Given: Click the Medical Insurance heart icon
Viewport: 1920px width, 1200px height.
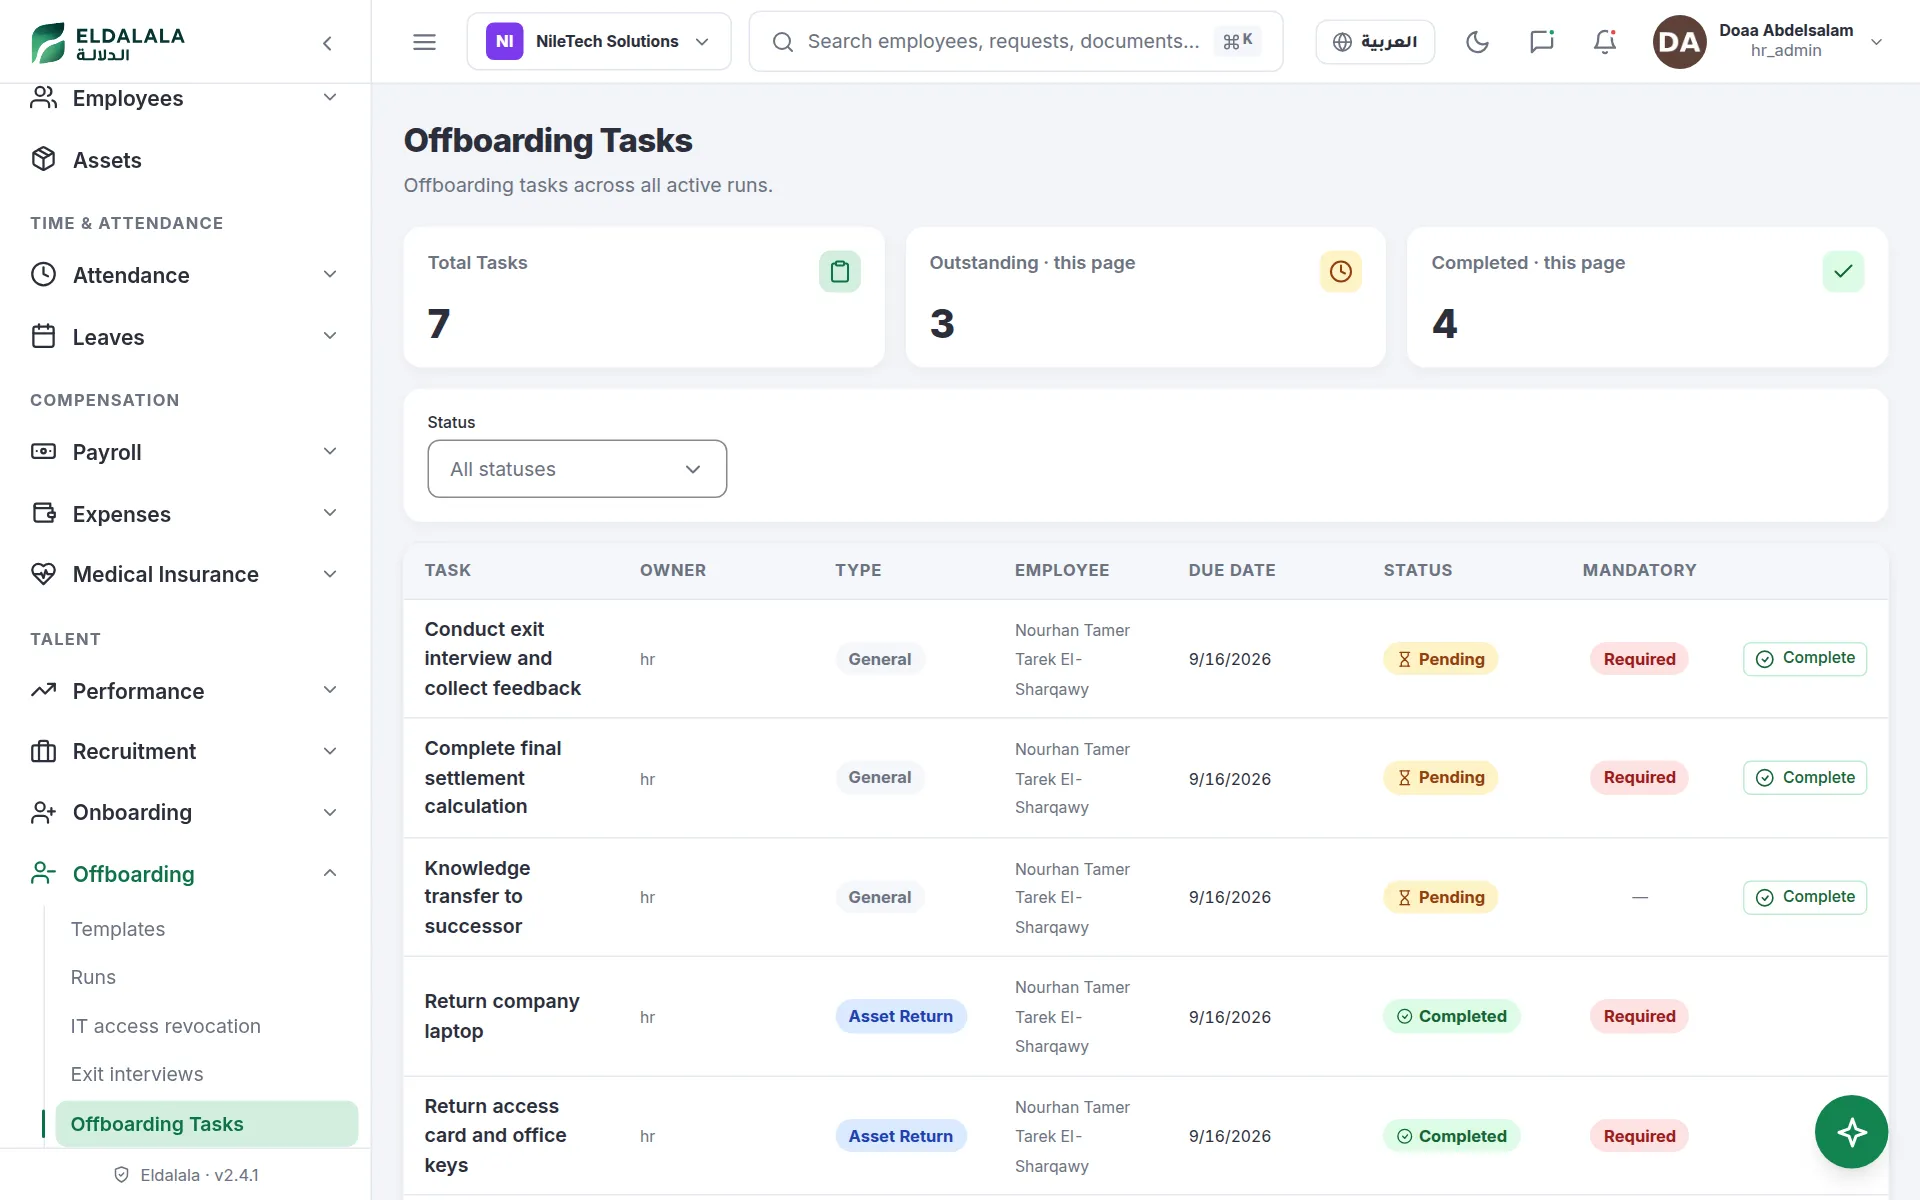Looking at the screenshot, I should (x=43, y=574).
